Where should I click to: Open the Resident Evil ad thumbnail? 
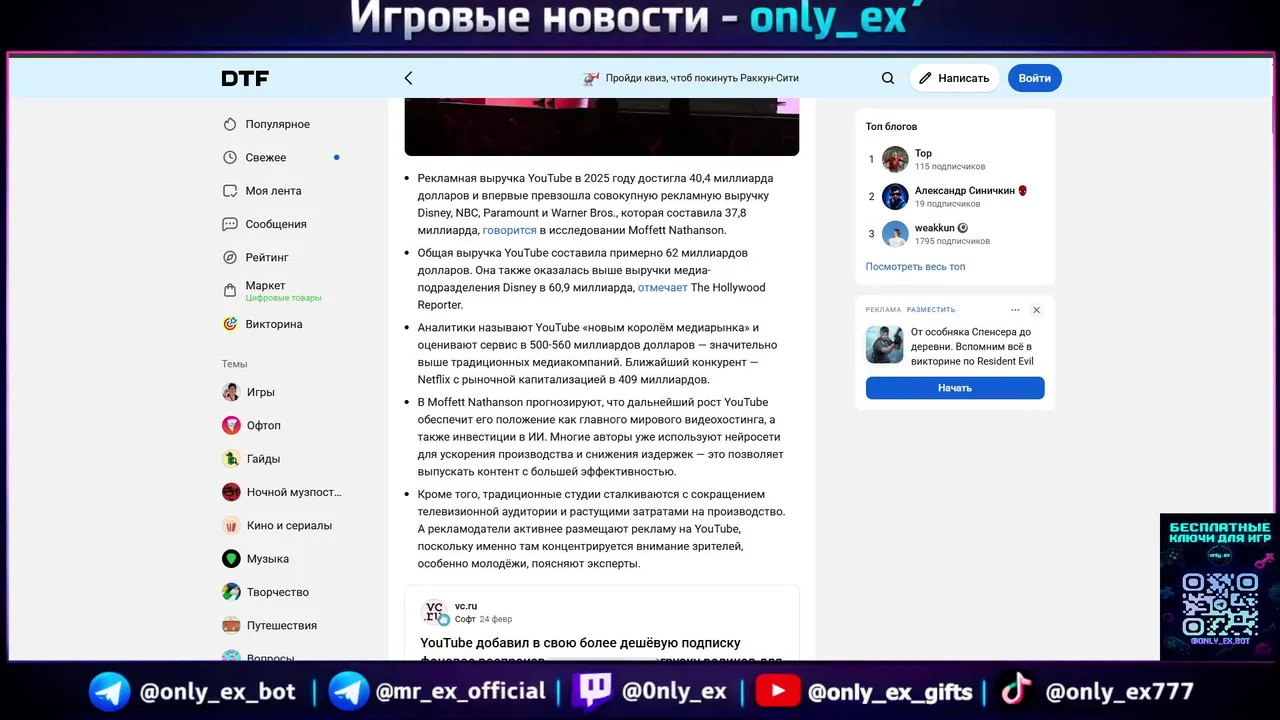click(884, 345)
